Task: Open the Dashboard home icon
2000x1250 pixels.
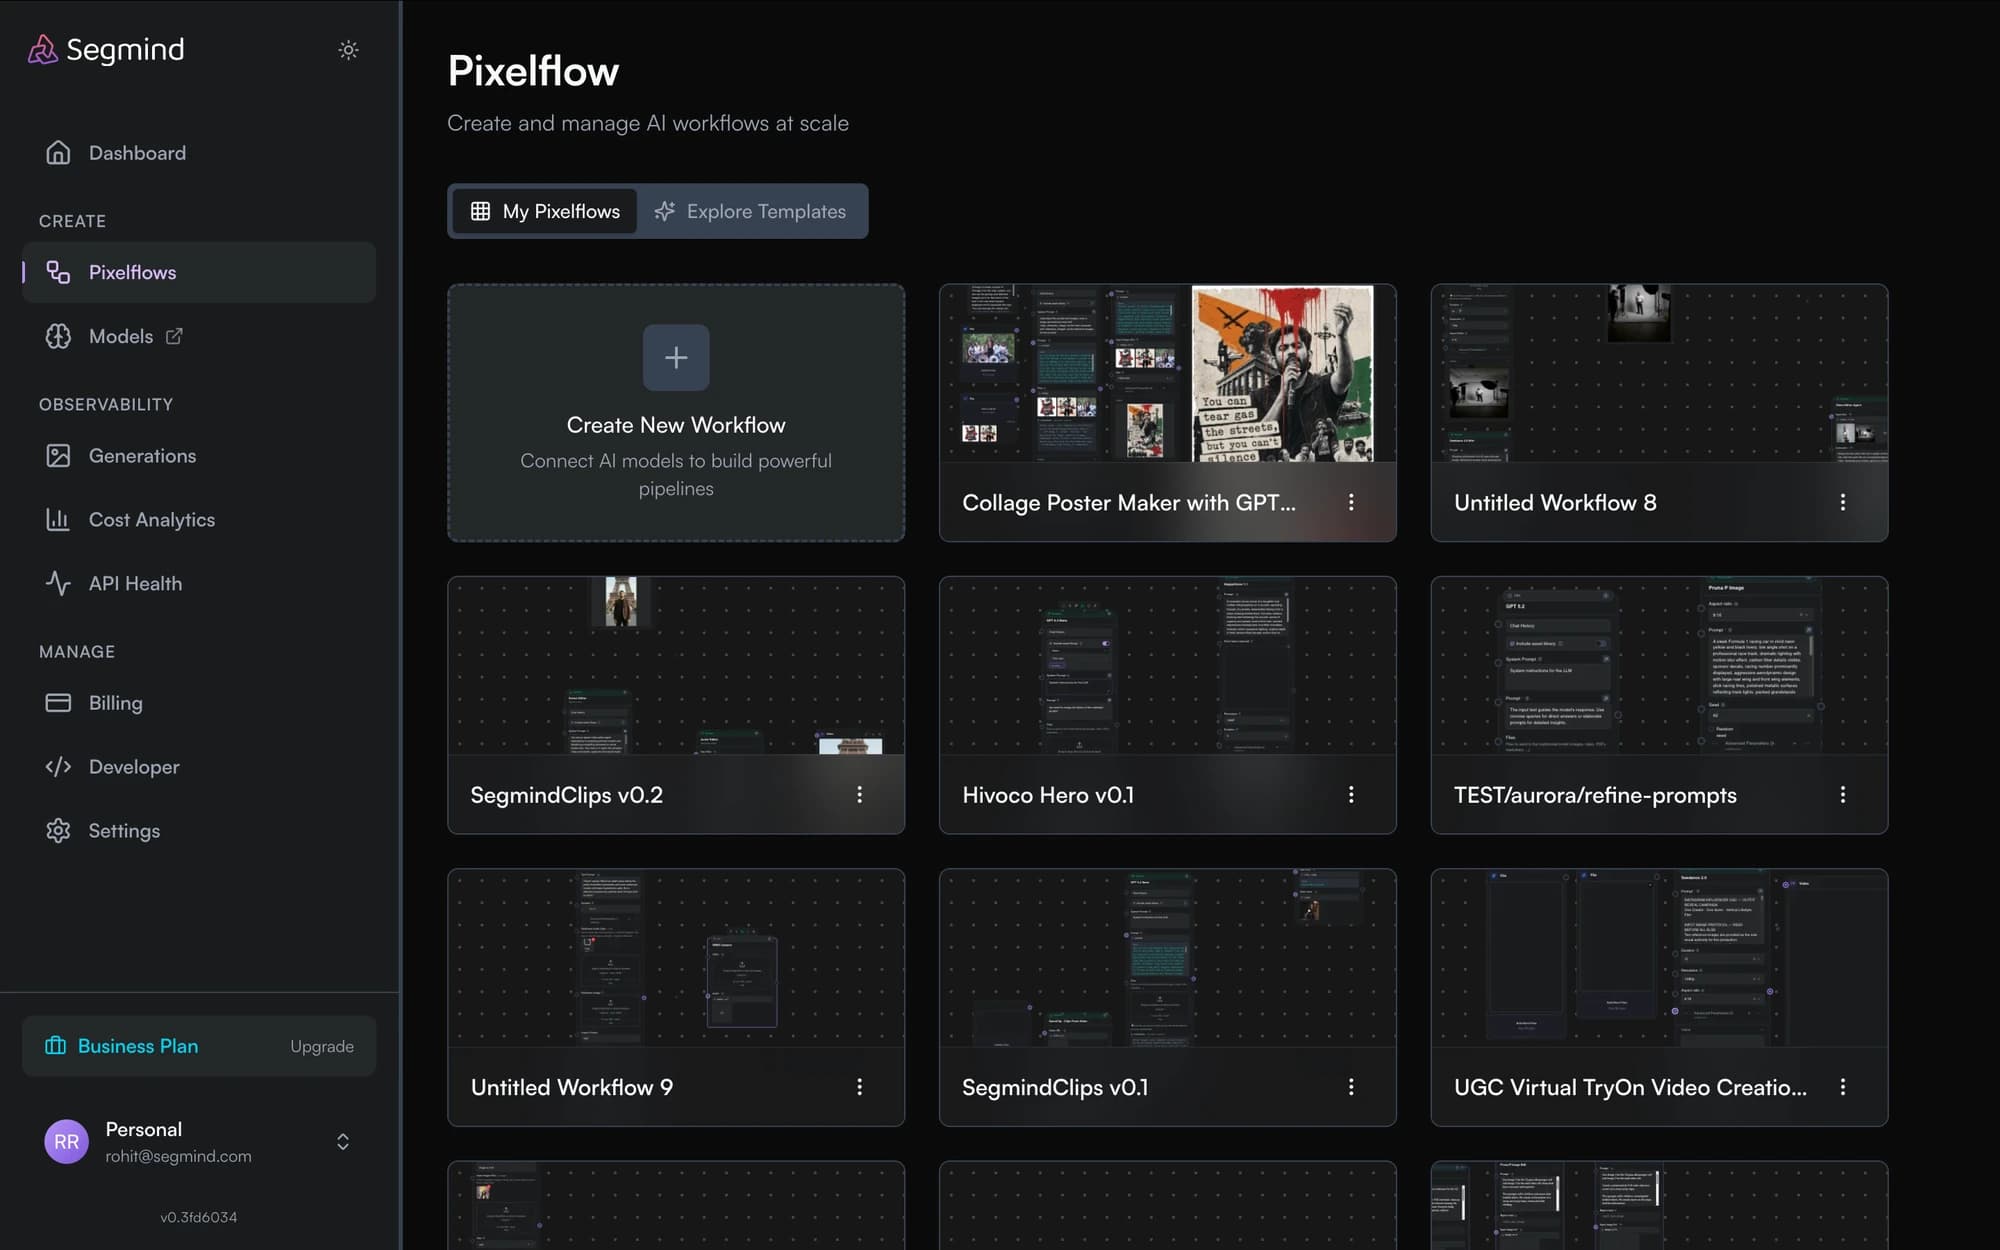Action: tap(58, 153)
